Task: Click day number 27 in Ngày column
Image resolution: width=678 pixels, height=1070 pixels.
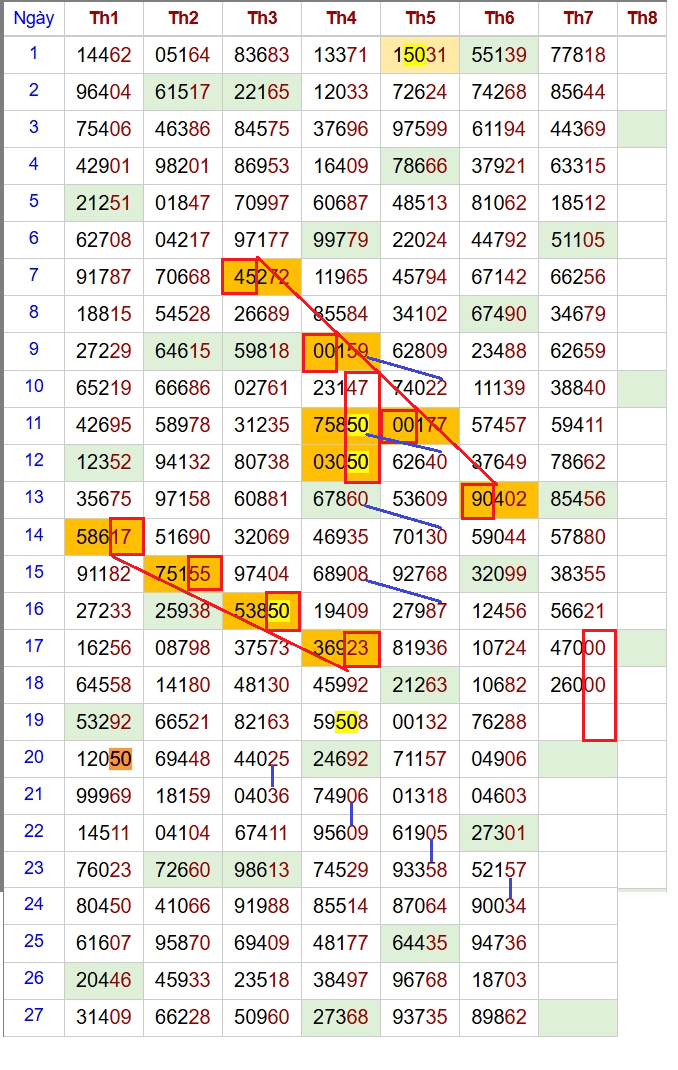Action: [34, 1016]
